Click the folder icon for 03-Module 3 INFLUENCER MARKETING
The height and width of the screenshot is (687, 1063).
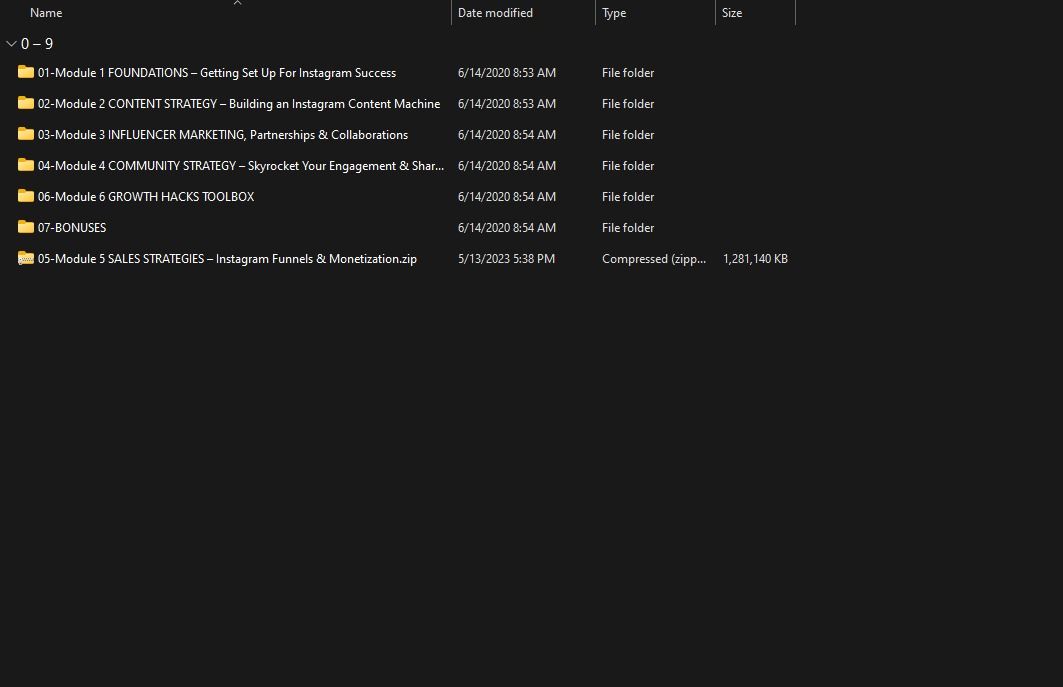click(26, 134)
